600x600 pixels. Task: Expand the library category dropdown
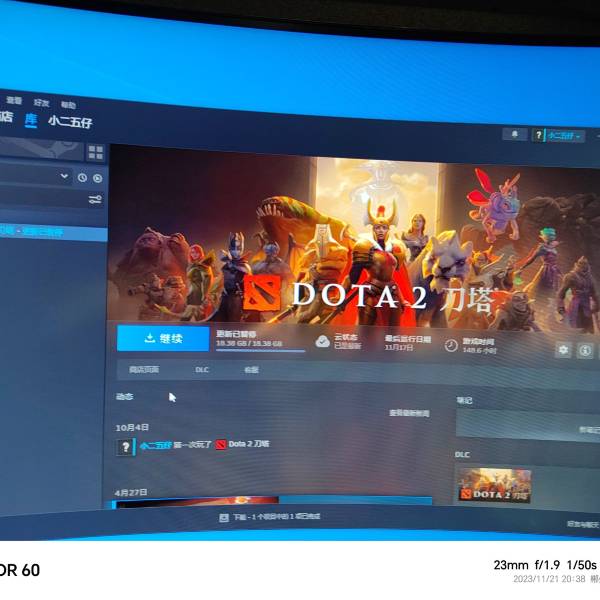click(x=66, y=176)
